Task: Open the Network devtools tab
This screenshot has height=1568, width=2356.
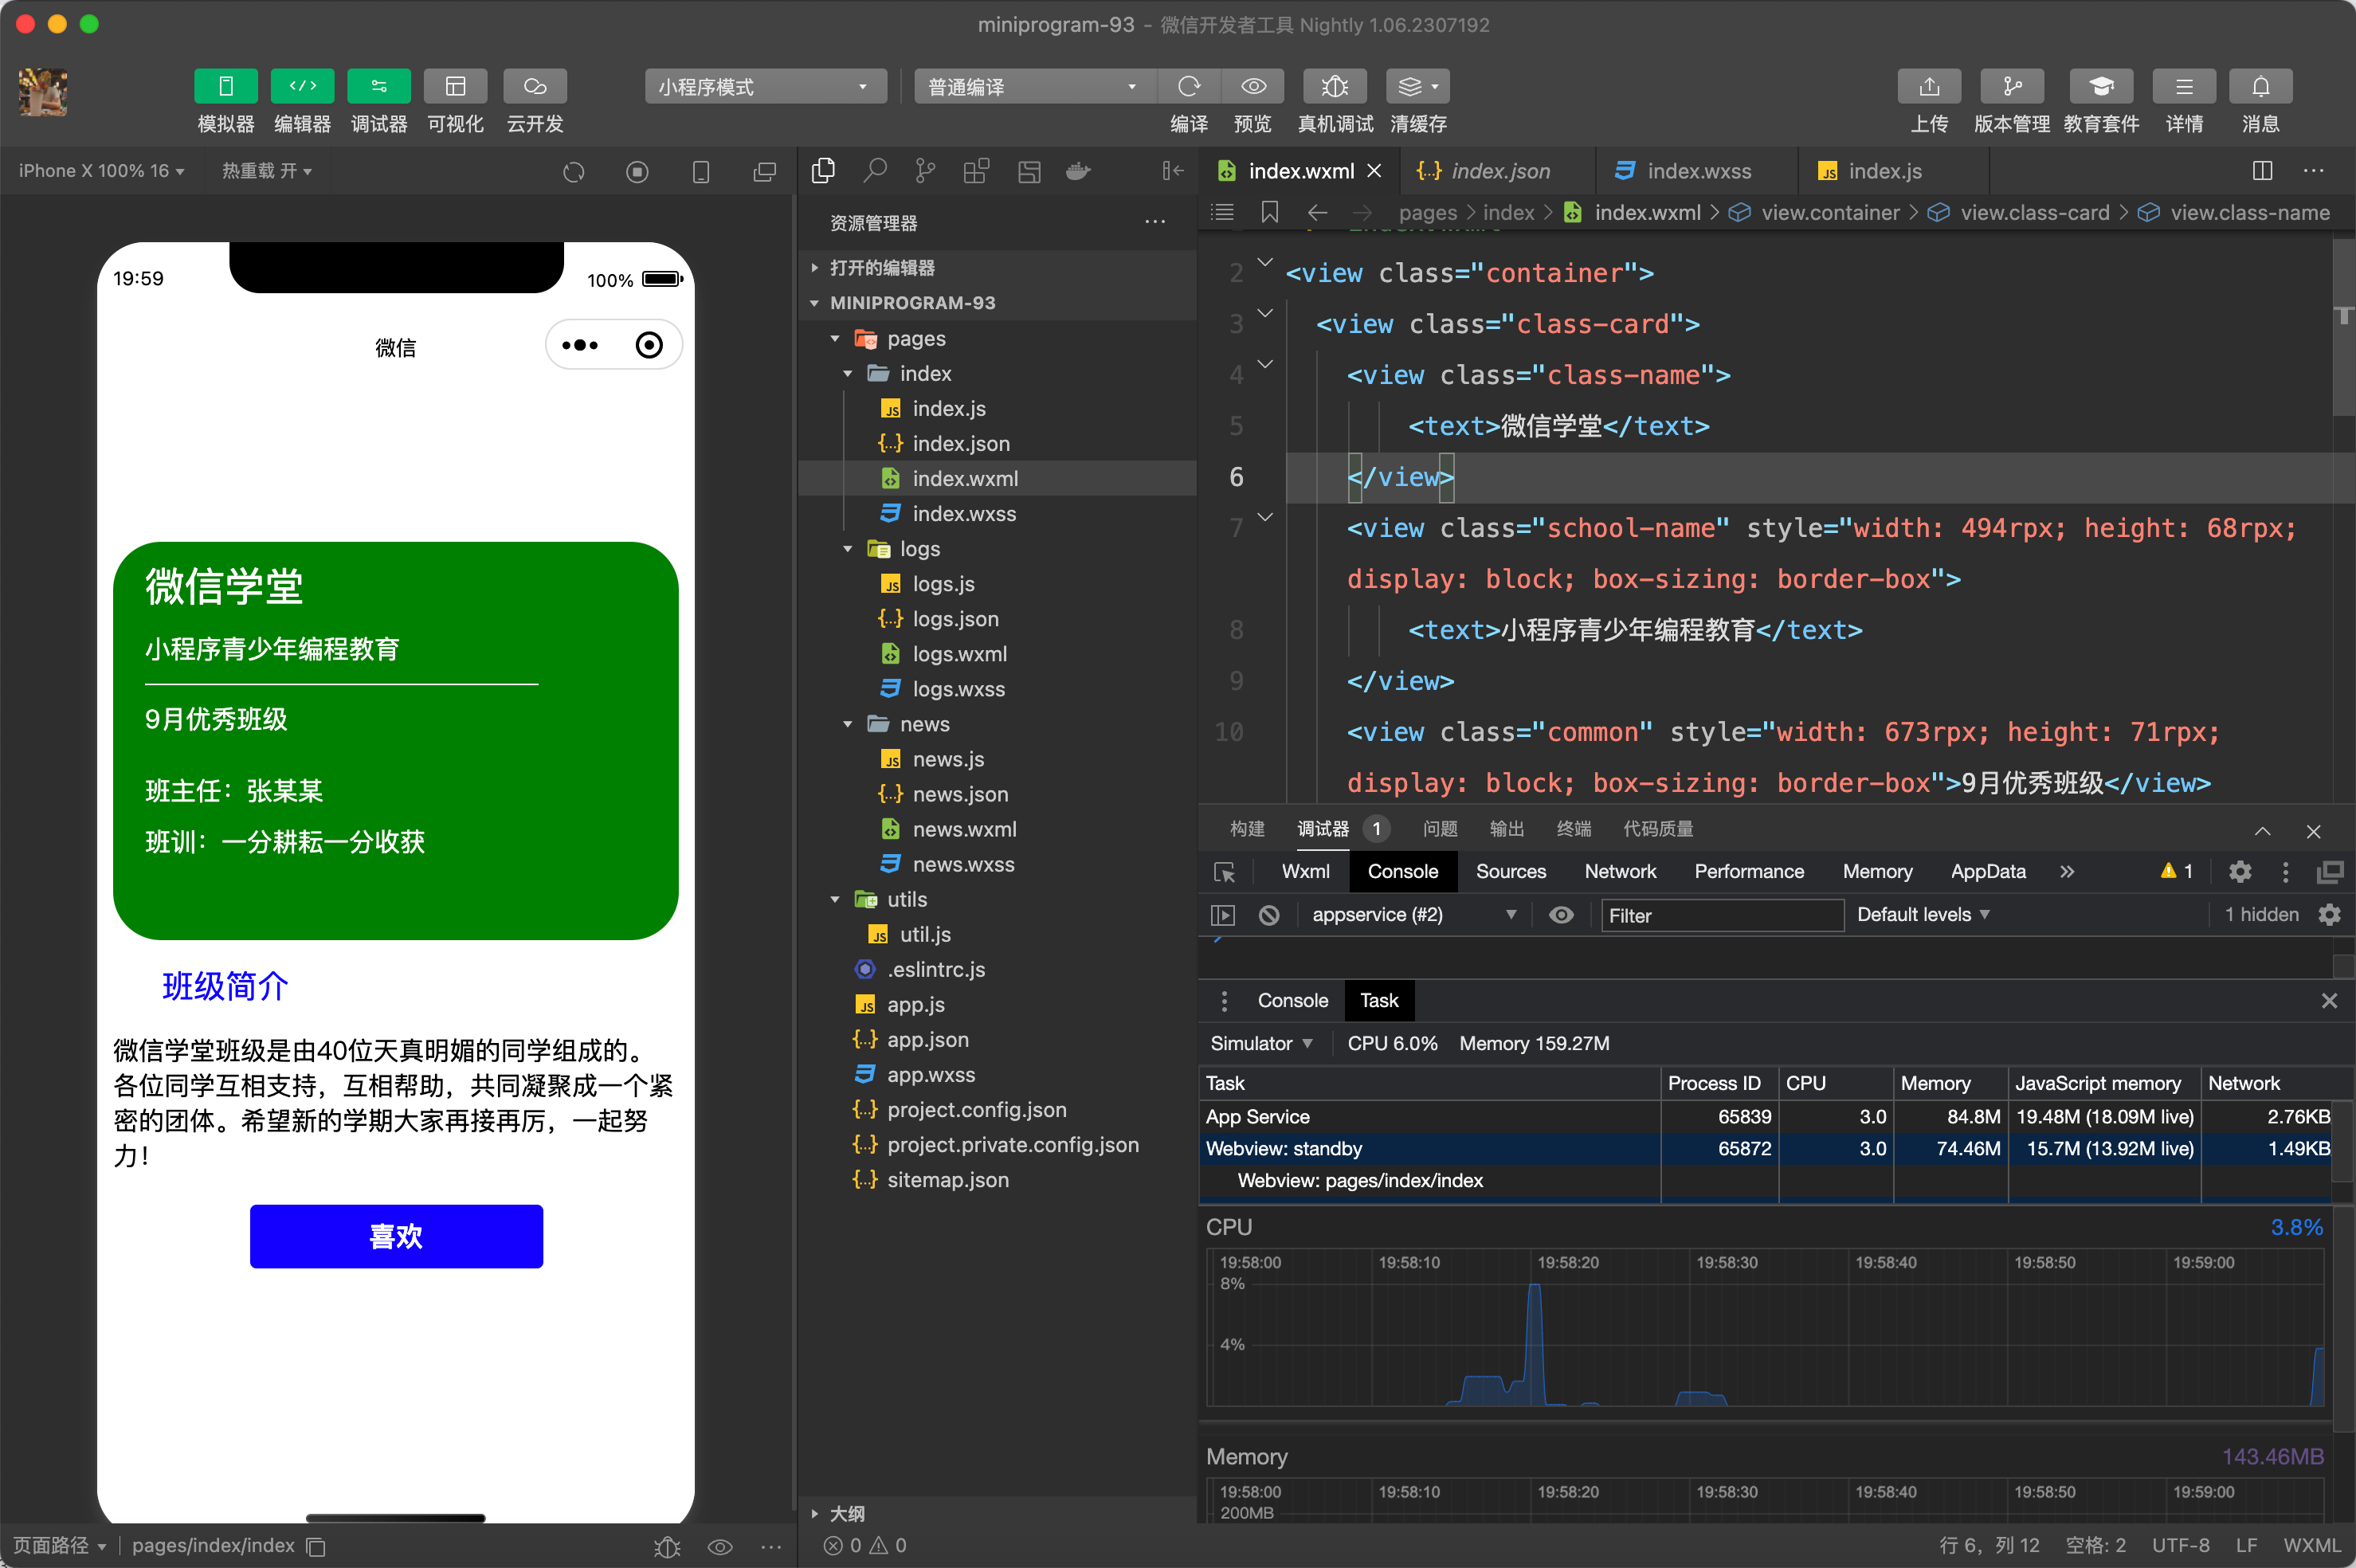Action: pyautogui.click(x=1620, y=872)
